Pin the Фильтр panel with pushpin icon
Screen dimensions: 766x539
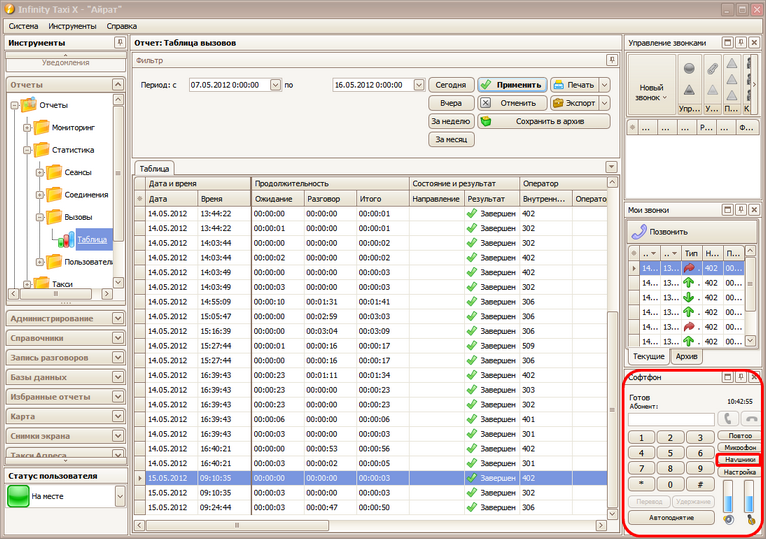coord(612,60)
